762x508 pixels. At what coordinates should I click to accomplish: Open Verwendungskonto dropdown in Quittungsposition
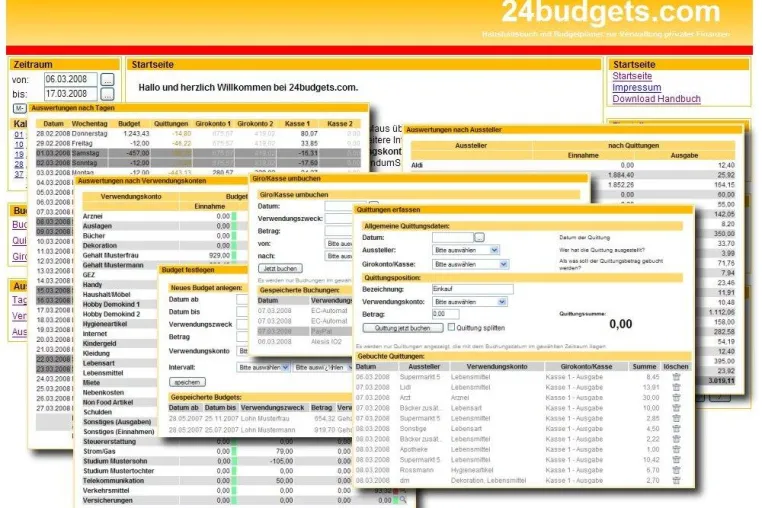pos(470,302)
